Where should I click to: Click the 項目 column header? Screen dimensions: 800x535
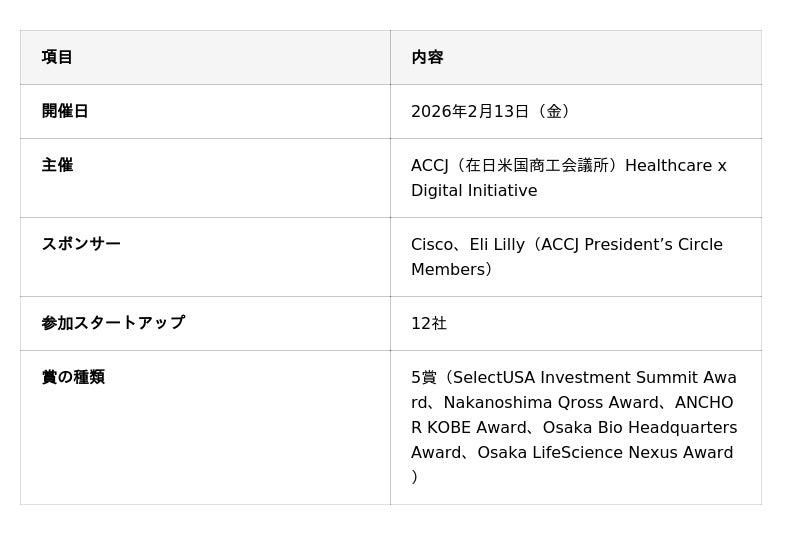coord(57,57)
